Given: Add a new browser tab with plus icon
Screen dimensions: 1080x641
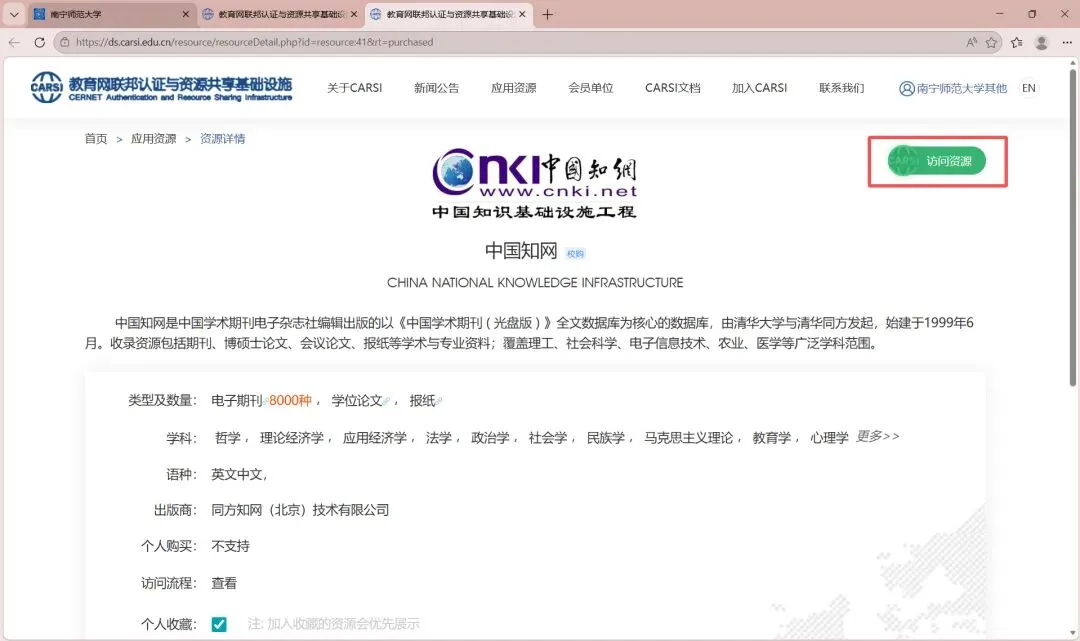Looking at the screenshot, I should [548, 14].
